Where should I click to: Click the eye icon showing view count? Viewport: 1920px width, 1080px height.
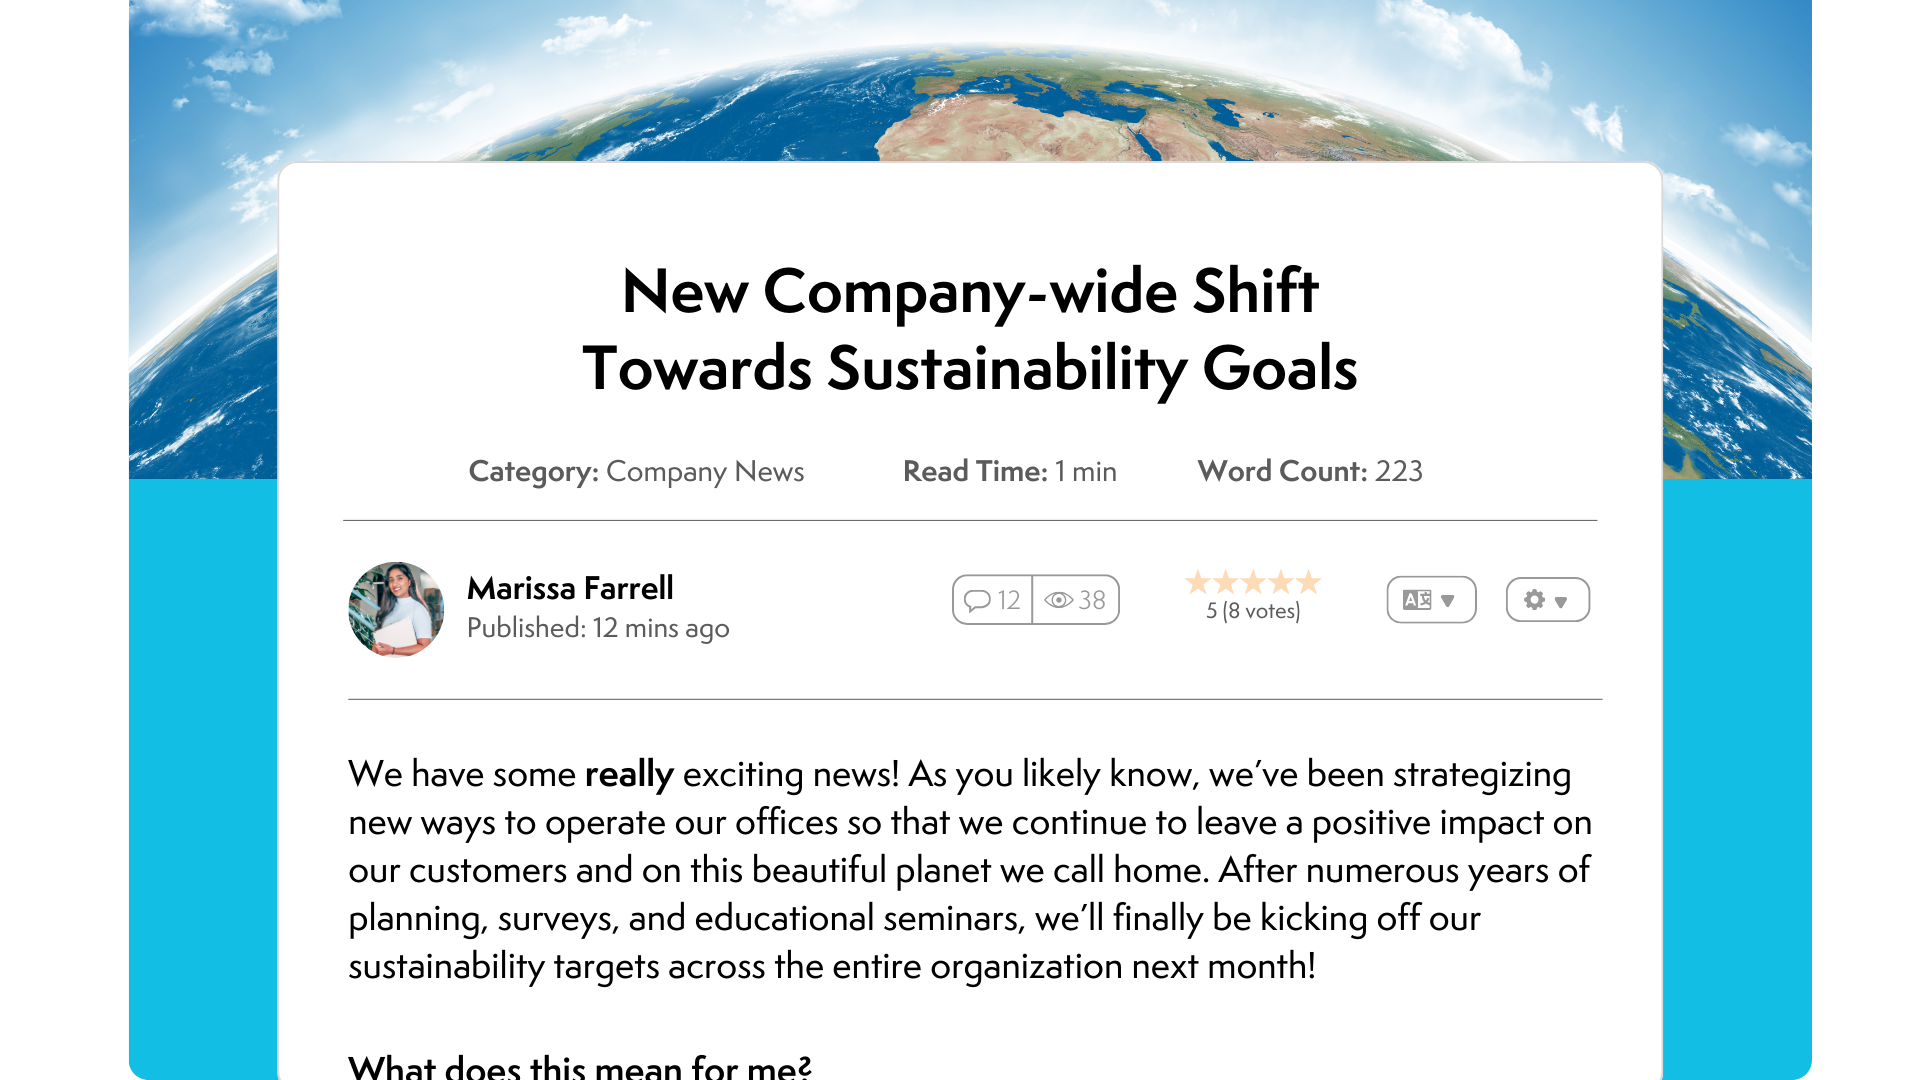[1059, 600]
